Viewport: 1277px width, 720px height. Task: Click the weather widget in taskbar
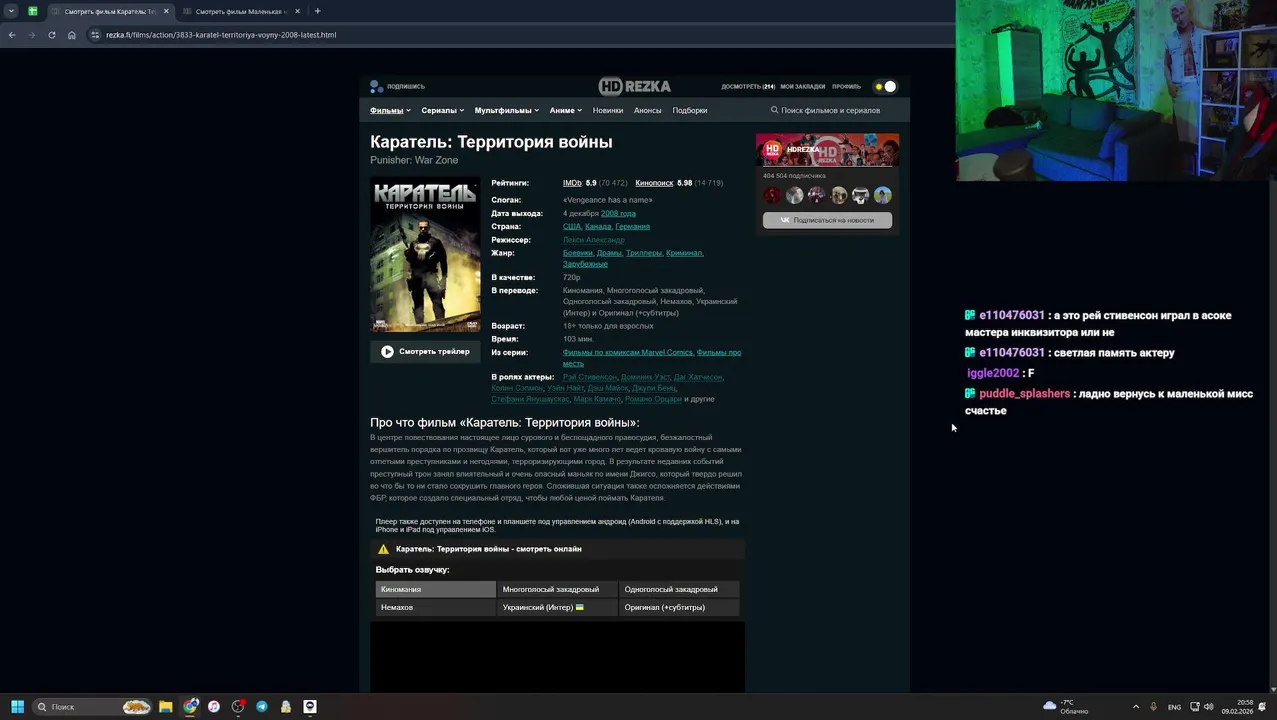(1066, 706)
